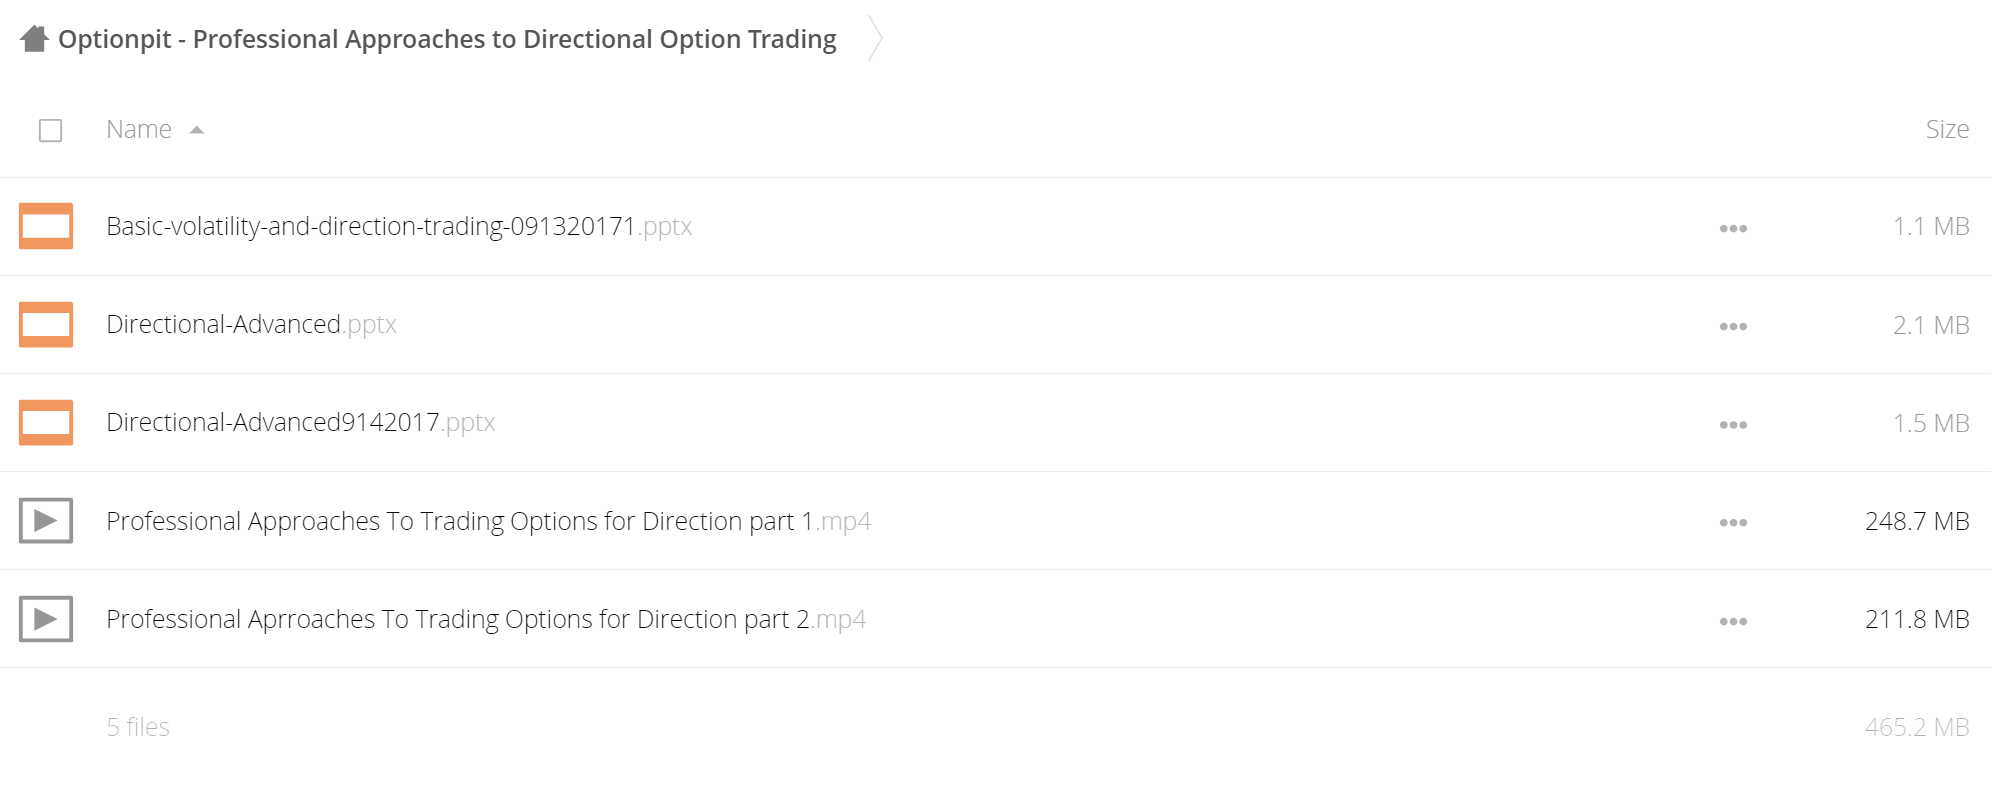Open Professional Approaches part 1.mp4 file name
This screenshot has height=793, width=1991.
click(x=488, y=521)
